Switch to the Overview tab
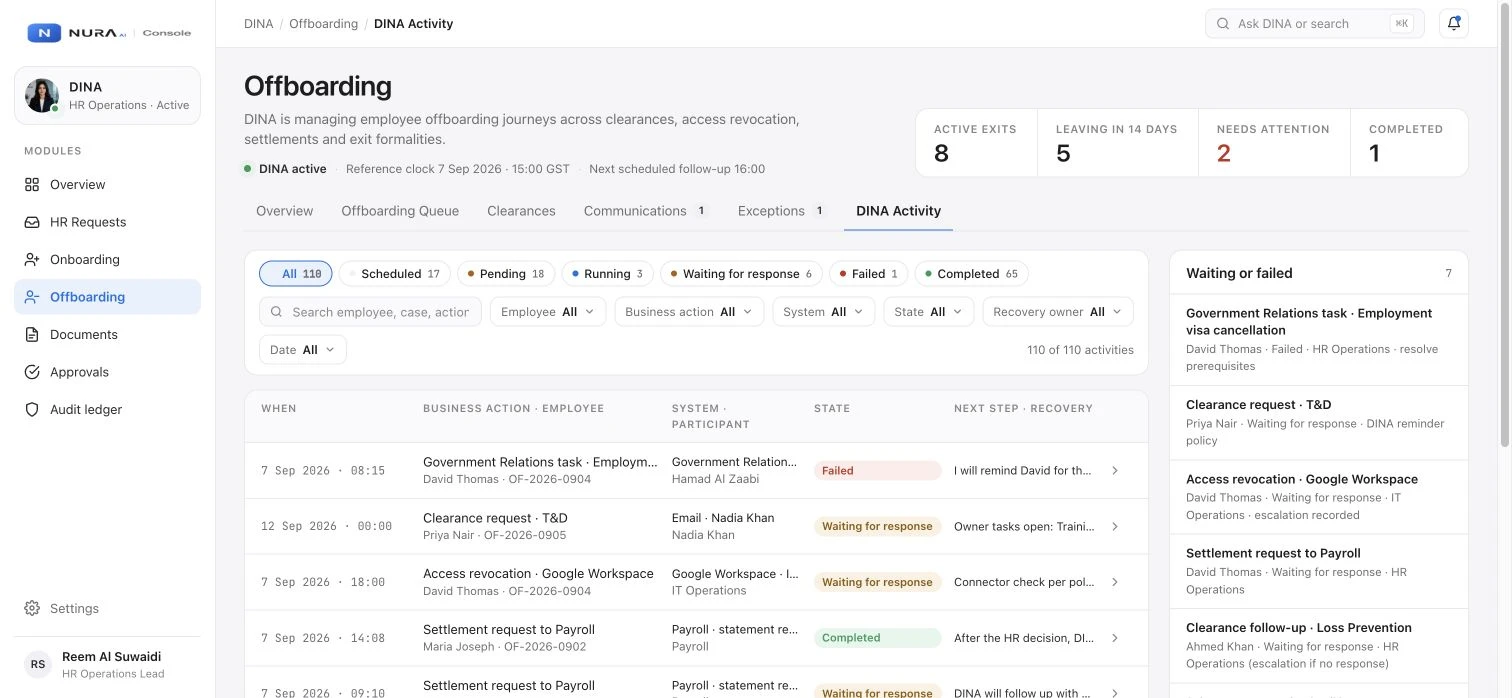Screen dimensions: 1512x698 (x=284, y=211)
